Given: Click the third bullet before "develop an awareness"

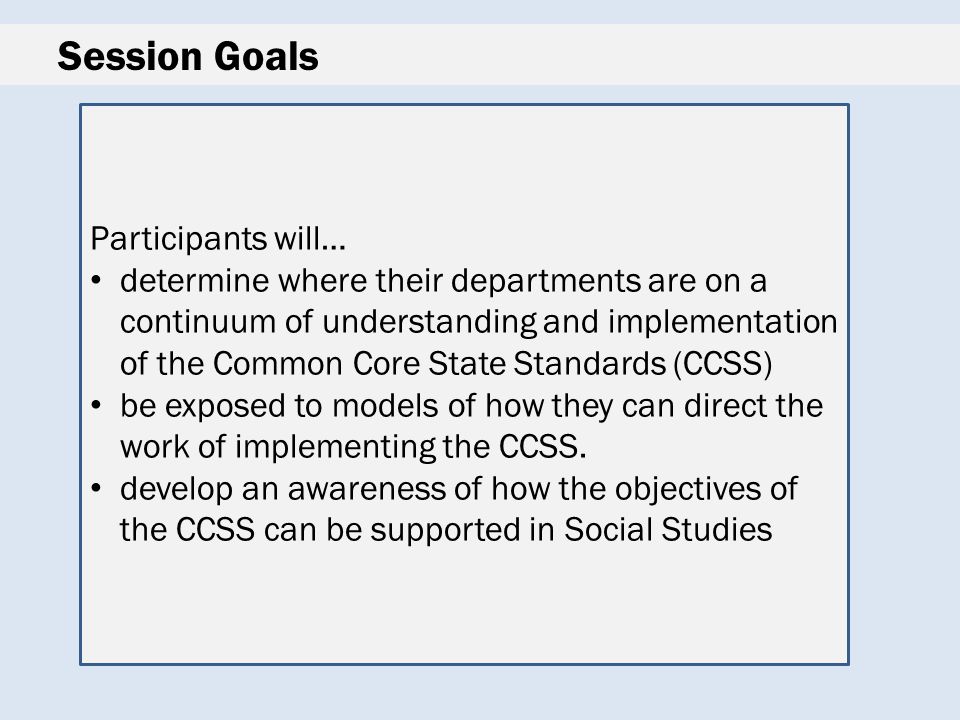Looking at the screenshot, I should [96, 488].
